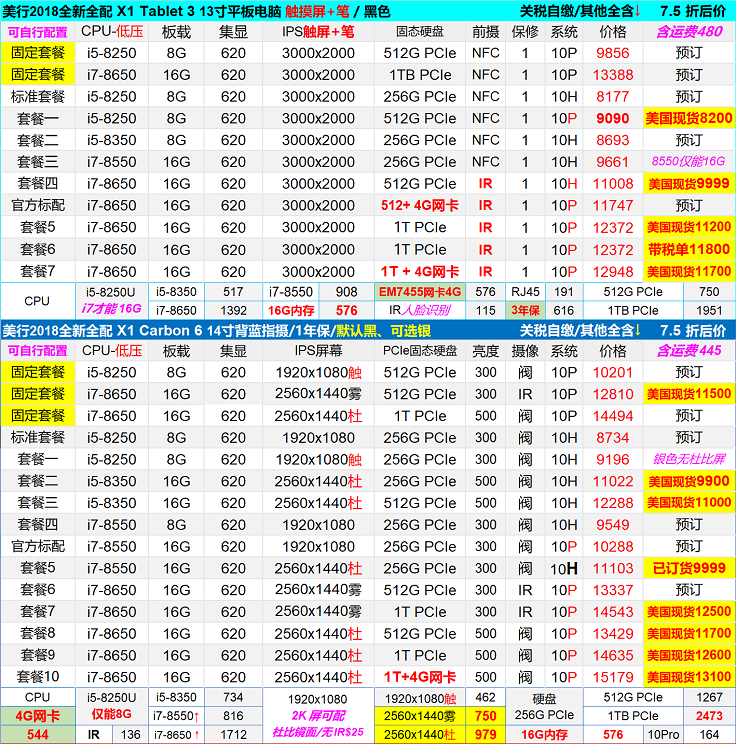The height and width of the screenshot is (744, 736).
Task: Click the 10Pro cell
Action: point(663,735)
